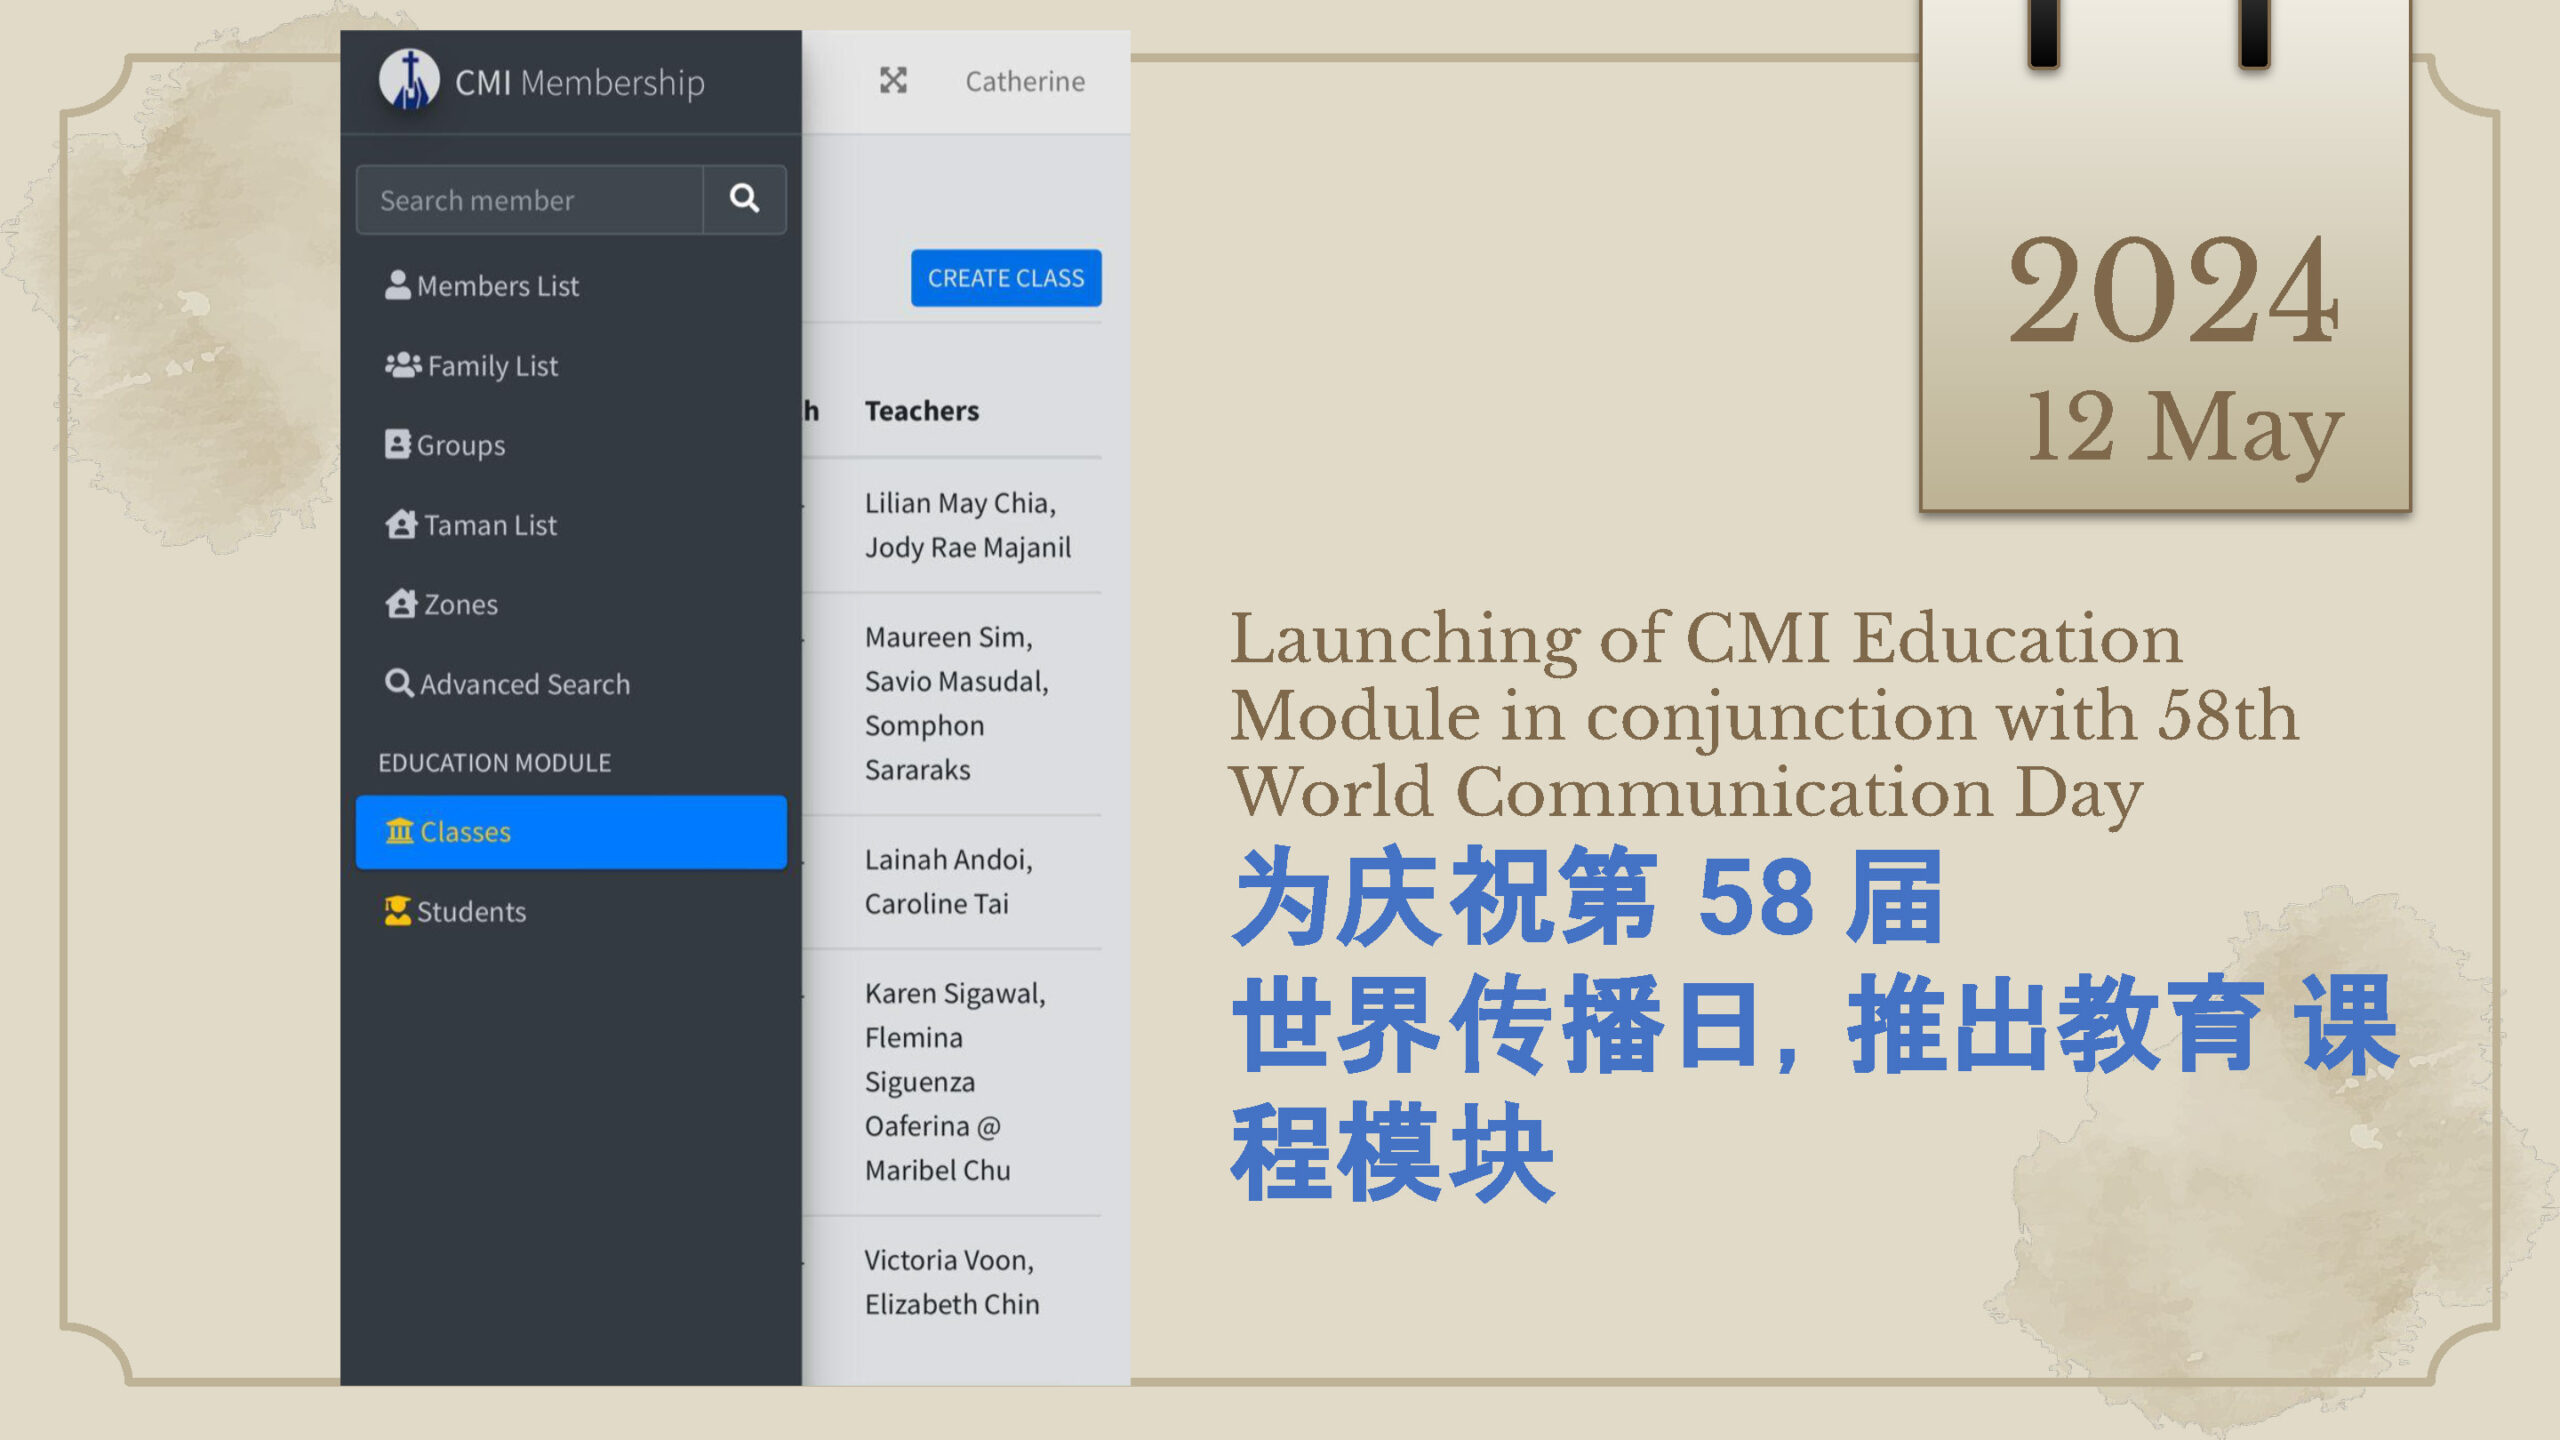Click the 2024 calendar year text
The height and width of the screenshot is (1440, 2560).
[x=2172, y=290]
